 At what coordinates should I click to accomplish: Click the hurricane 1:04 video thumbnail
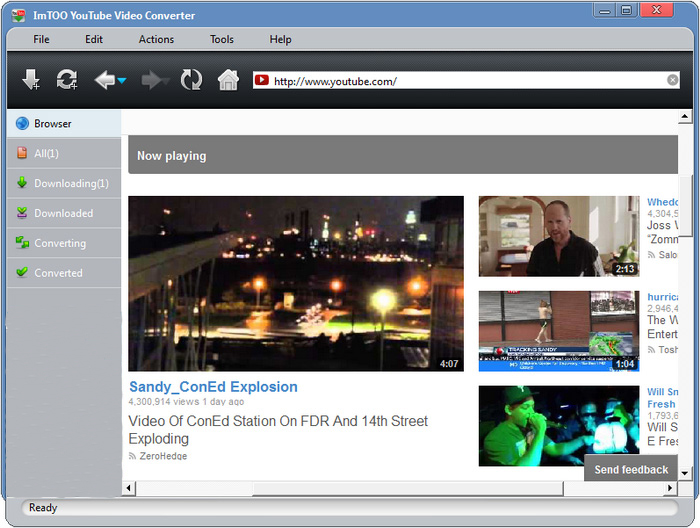point(559,331)
